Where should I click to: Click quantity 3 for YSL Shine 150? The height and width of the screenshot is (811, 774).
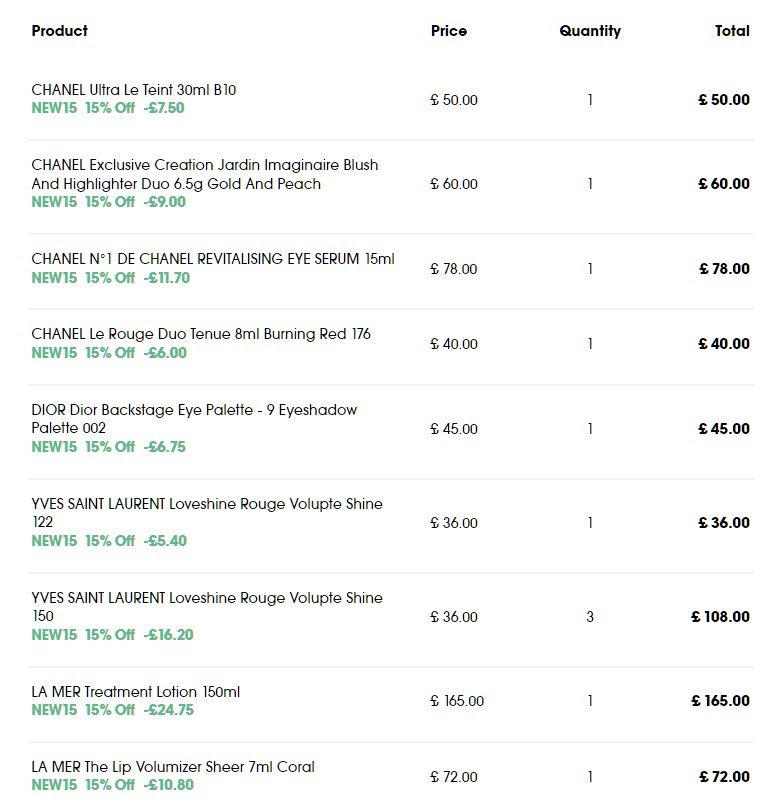click(590, 617)
